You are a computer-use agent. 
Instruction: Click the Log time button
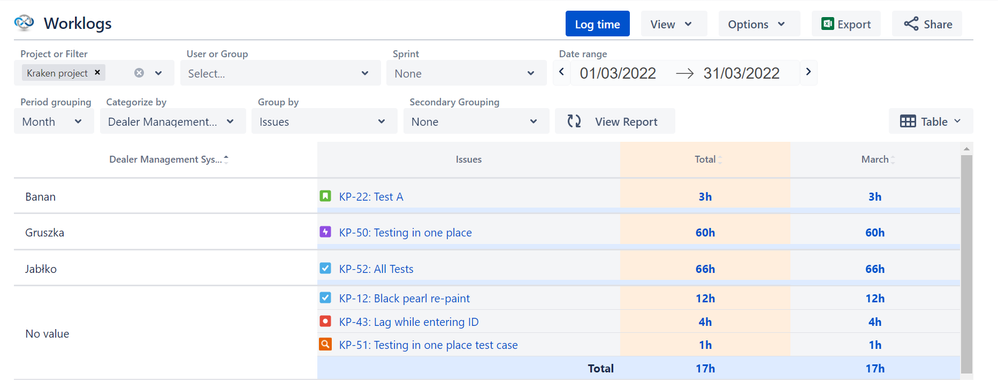(598, 24)
